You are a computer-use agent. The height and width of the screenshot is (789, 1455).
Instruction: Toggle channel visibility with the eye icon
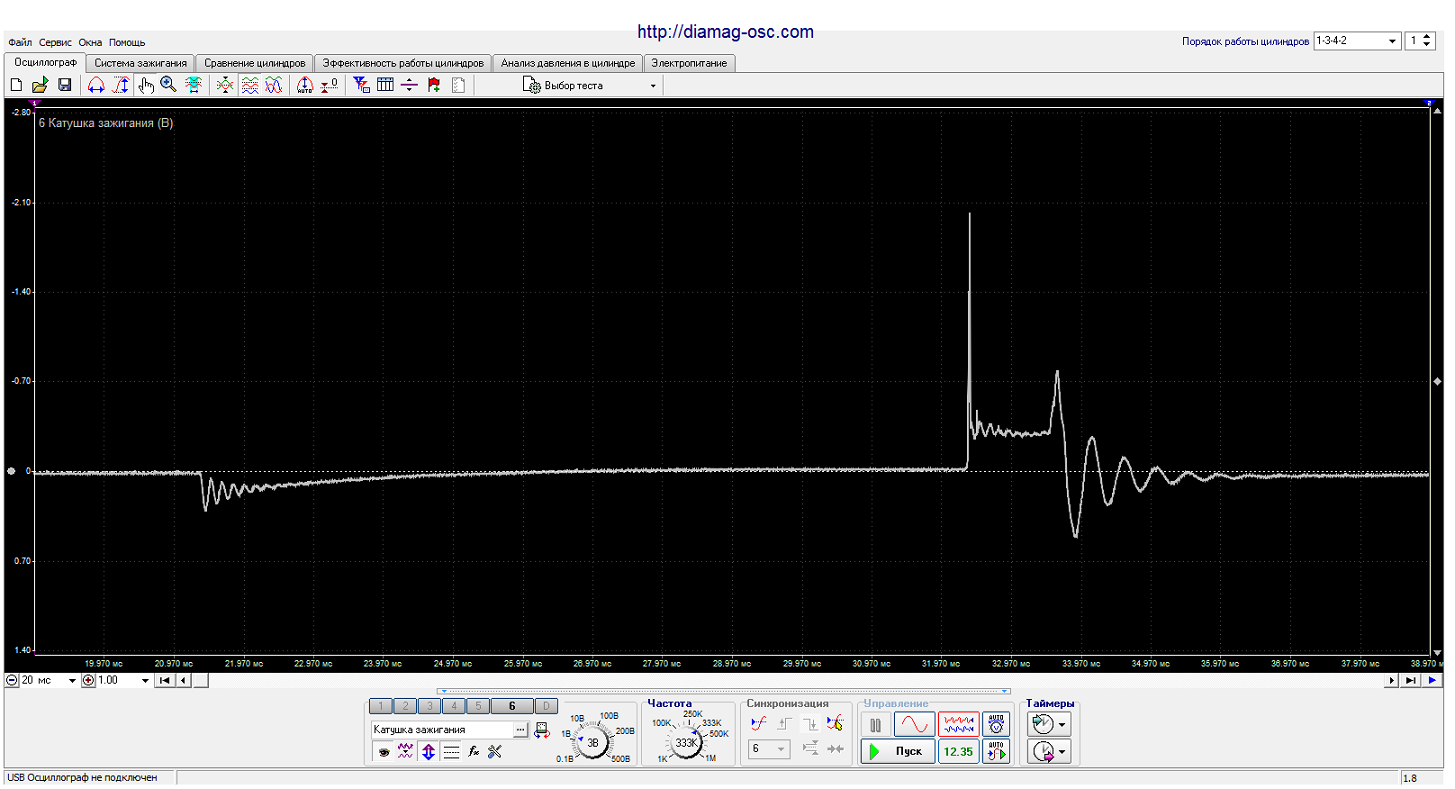point(383,752)
